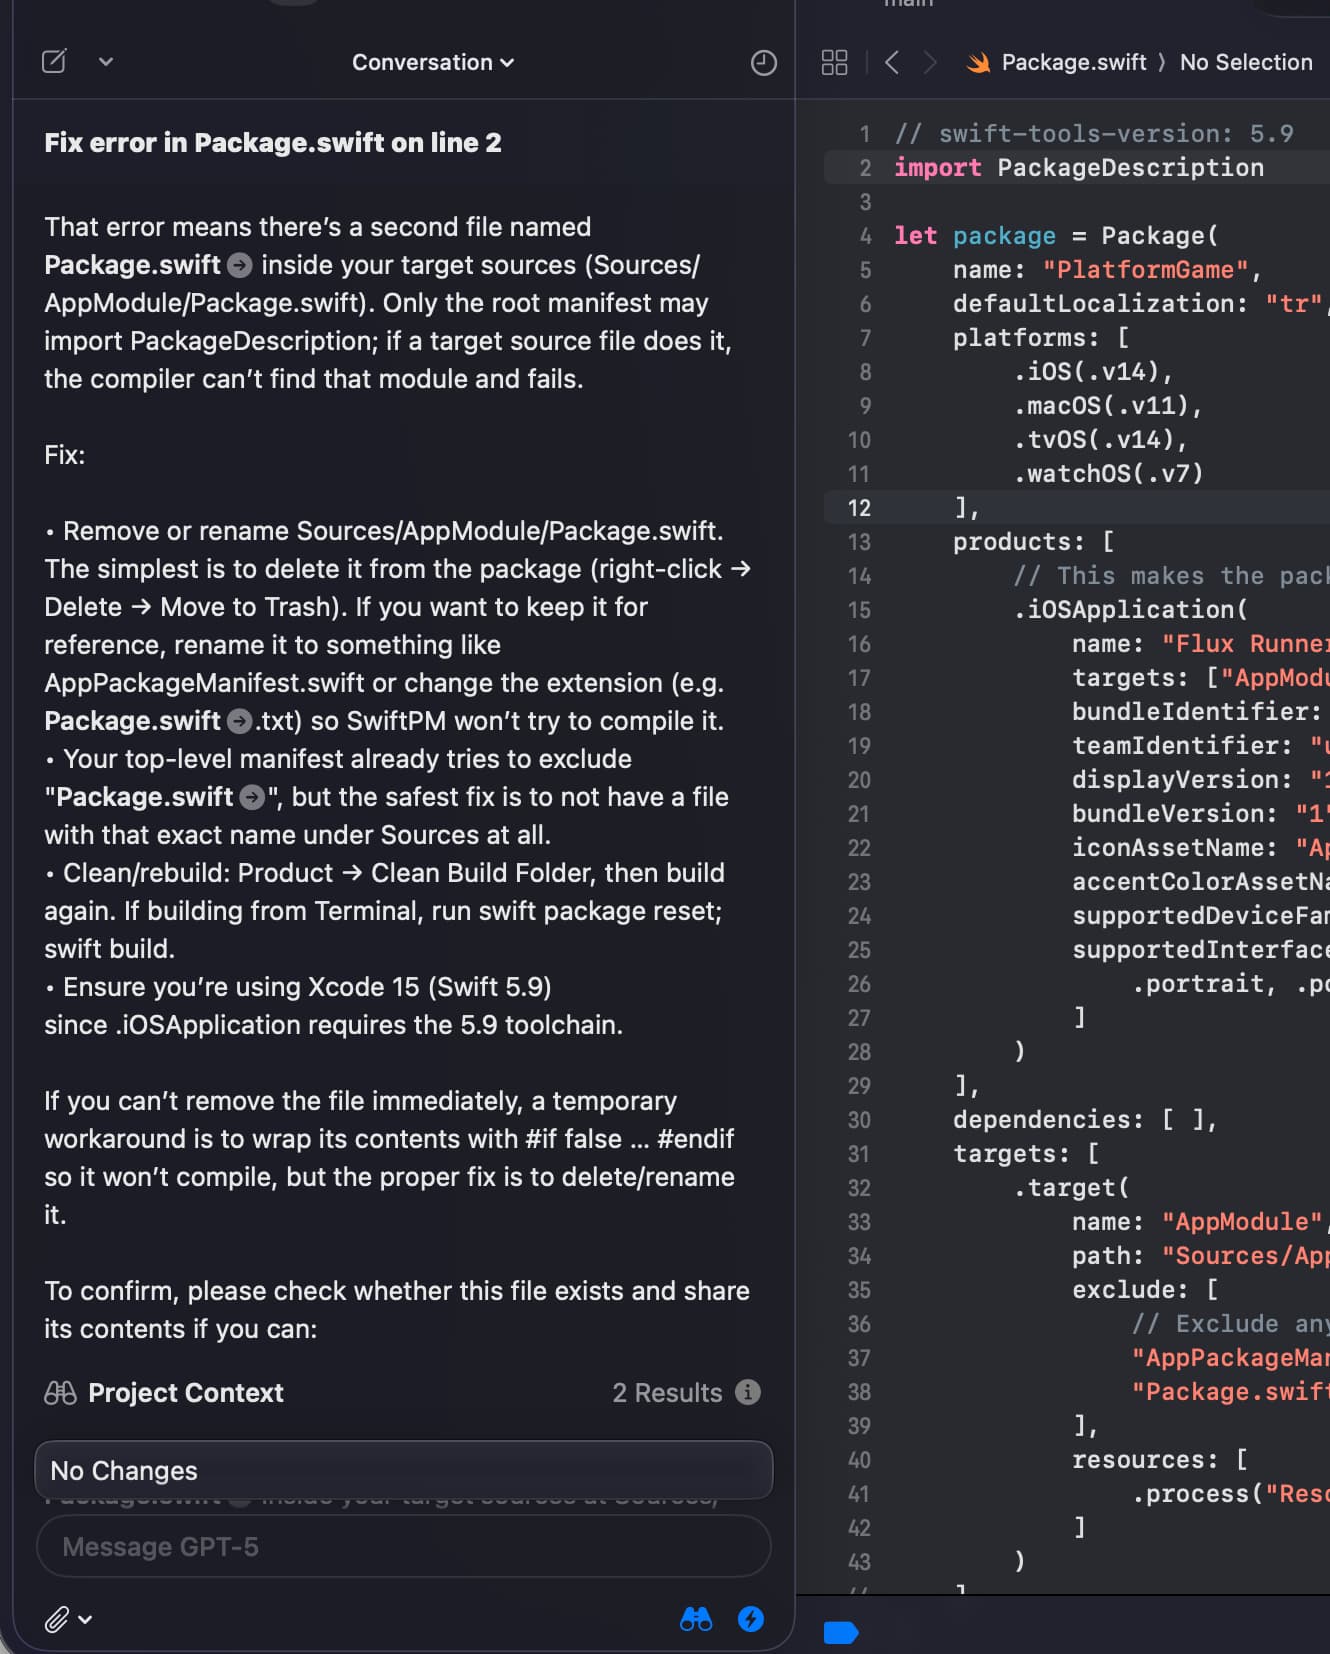Go forward with the right arrow
Viewport: 1330px width, 1654px height.
930,63
